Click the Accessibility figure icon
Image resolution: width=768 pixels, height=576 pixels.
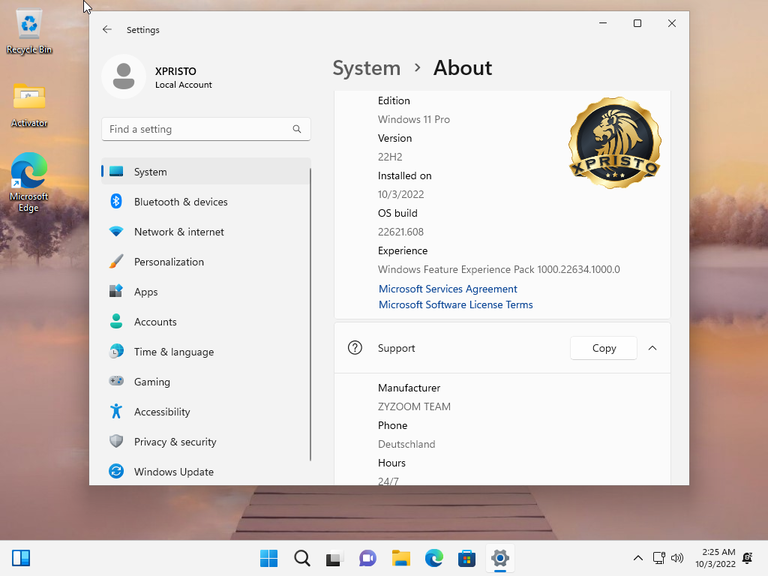click(x=116, y=411)
